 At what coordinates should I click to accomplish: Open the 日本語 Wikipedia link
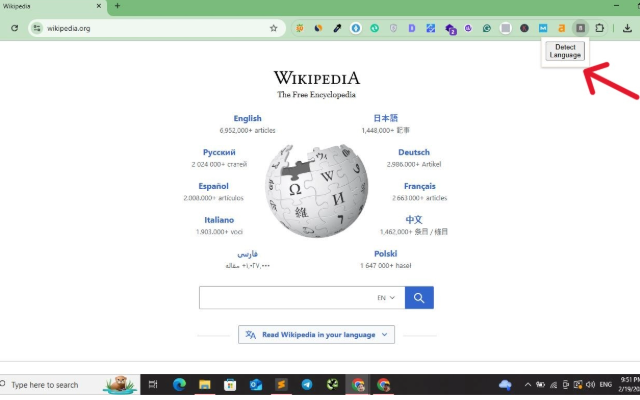pyautogui.click(x=385, y=118)
